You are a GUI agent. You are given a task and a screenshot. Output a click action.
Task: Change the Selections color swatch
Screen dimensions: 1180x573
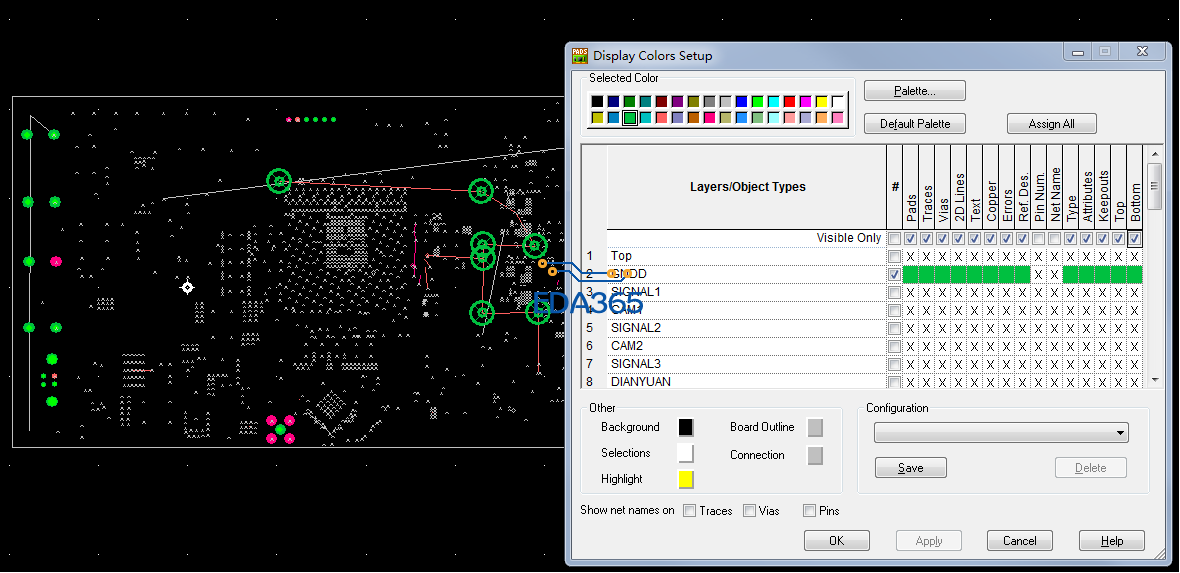point(686,453)
